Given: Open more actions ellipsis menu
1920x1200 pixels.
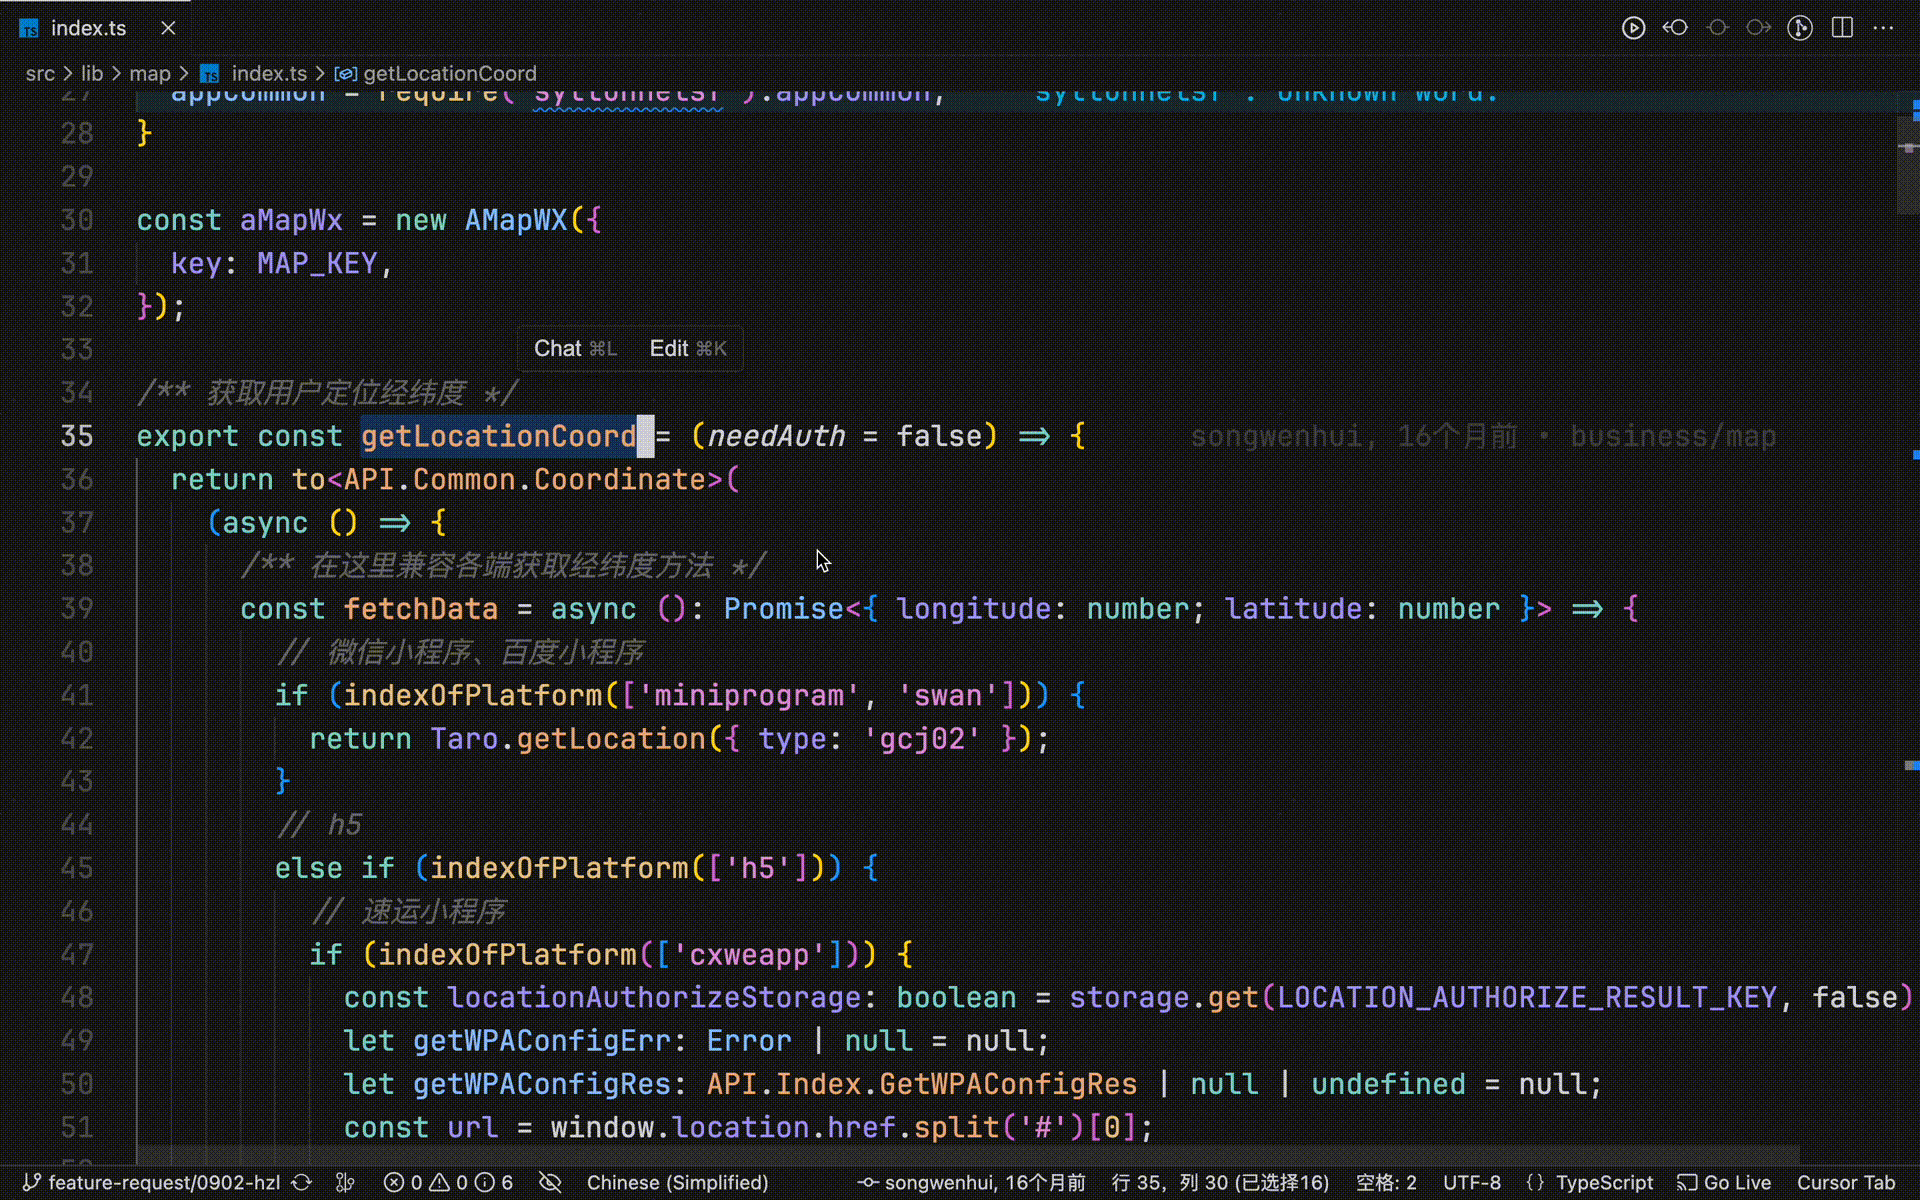Looking at the screenshot, I should click(1883, 28).
